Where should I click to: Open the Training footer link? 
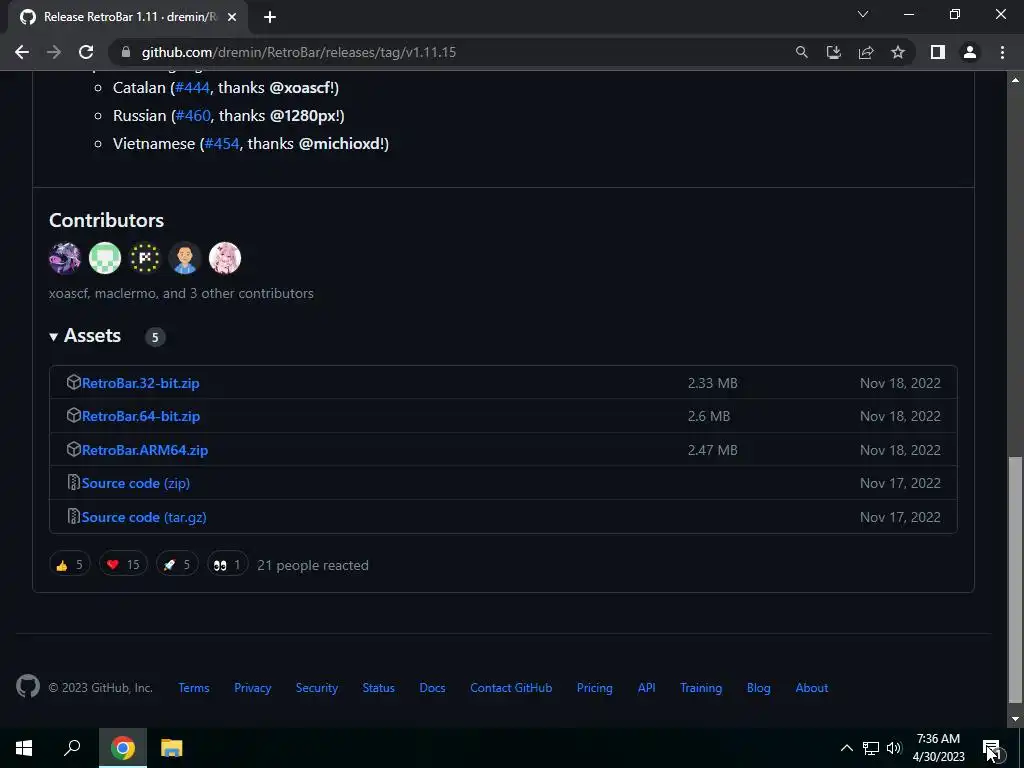(701, 688)
